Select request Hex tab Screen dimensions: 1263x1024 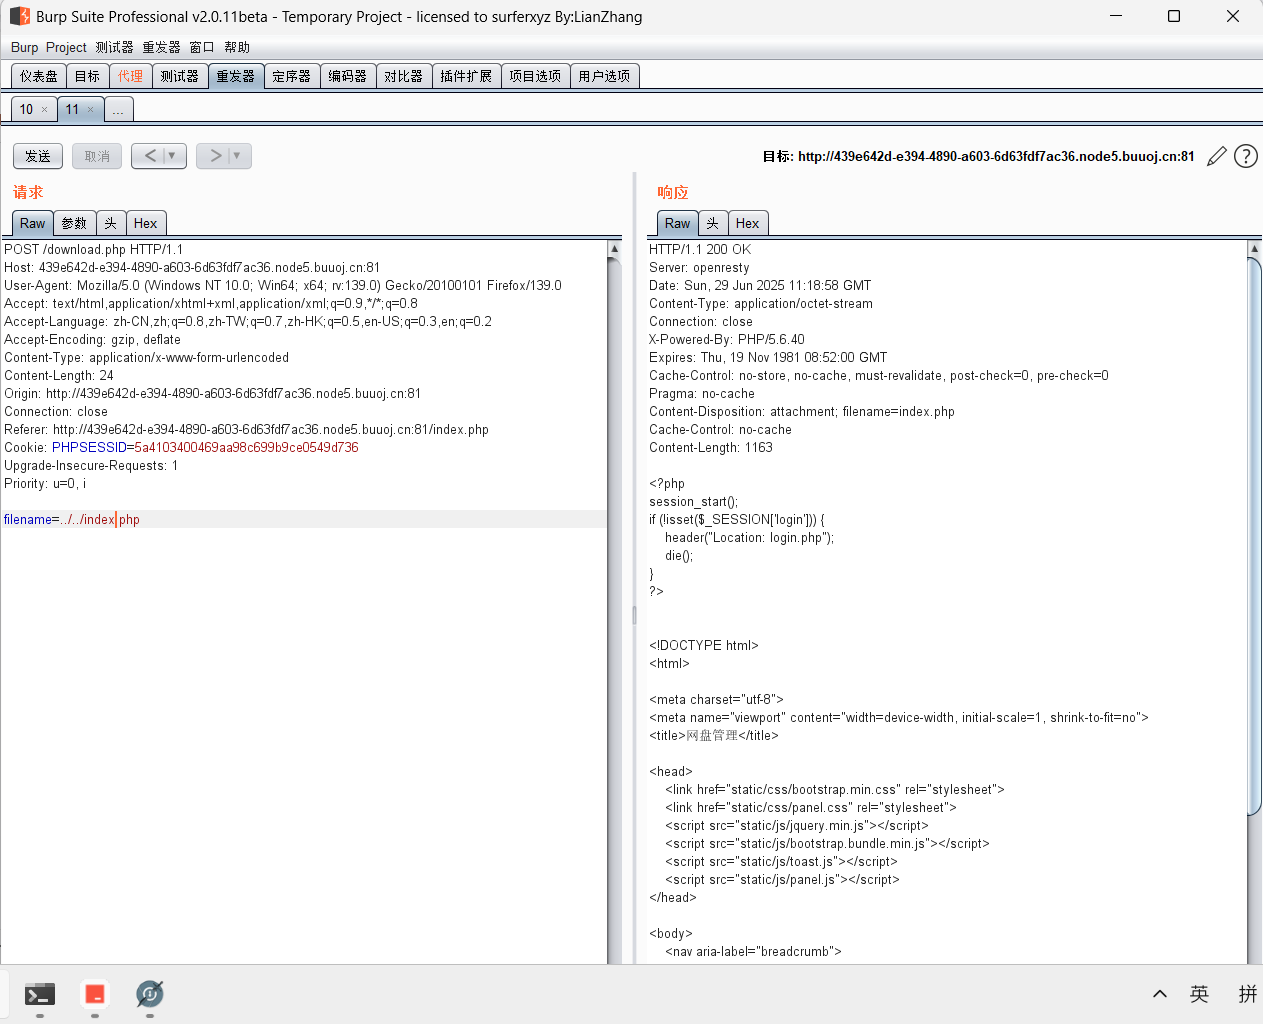(x=145, y=223)
